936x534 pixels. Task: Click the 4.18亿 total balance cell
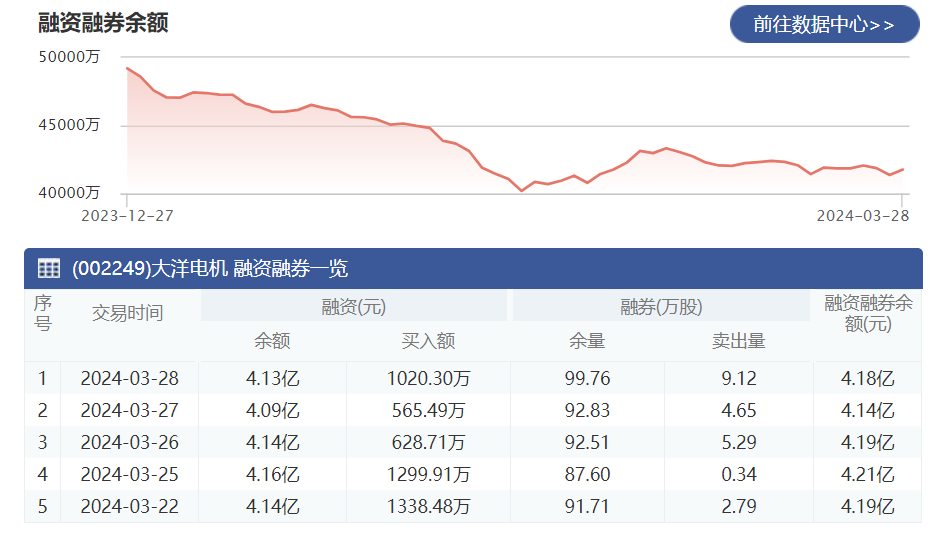click(867, 378)
